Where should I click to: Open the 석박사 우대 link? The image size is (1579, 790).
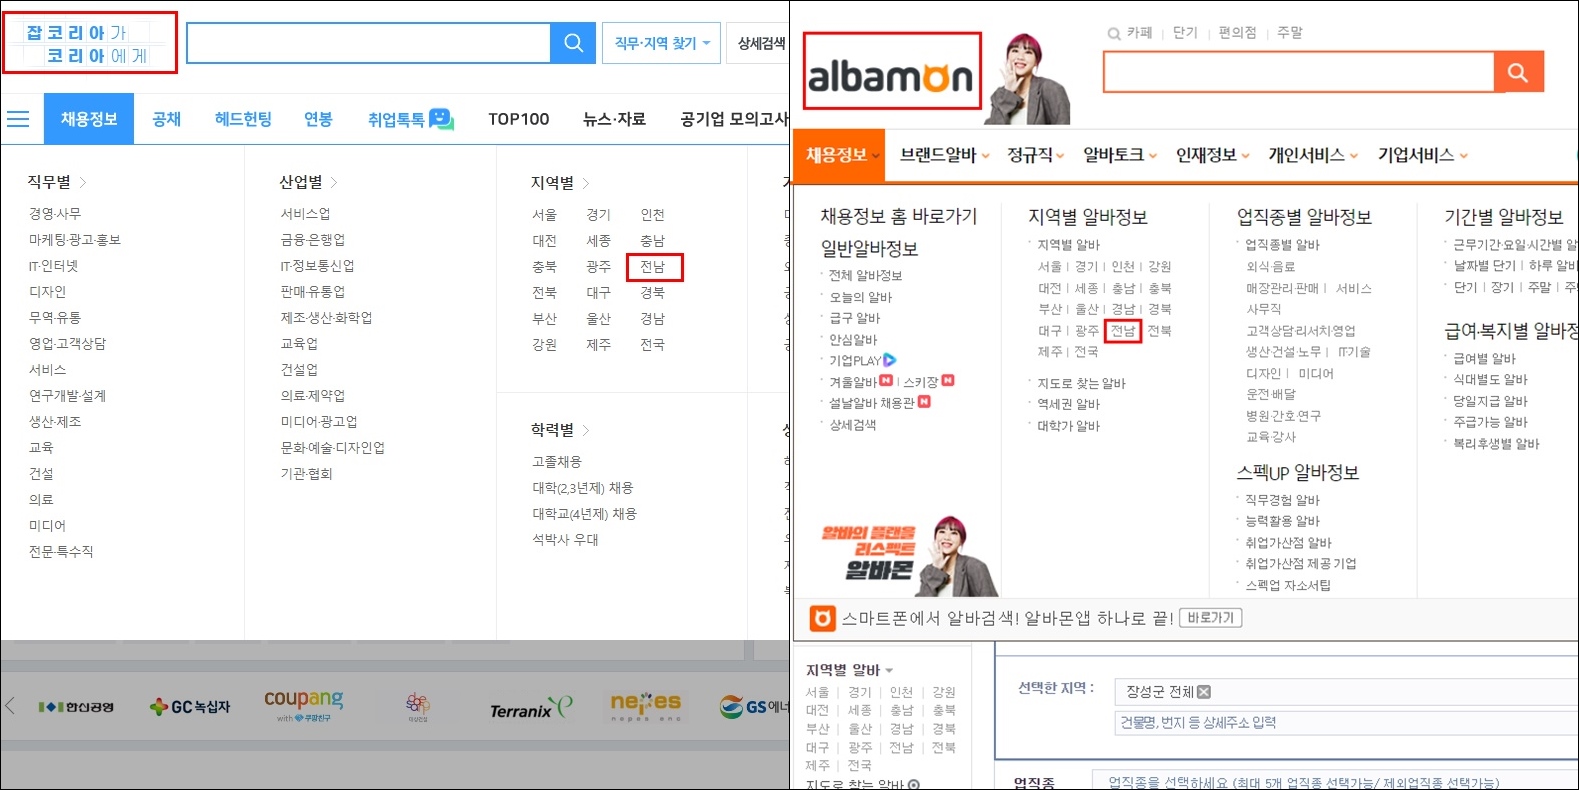(x=565, y=540)
